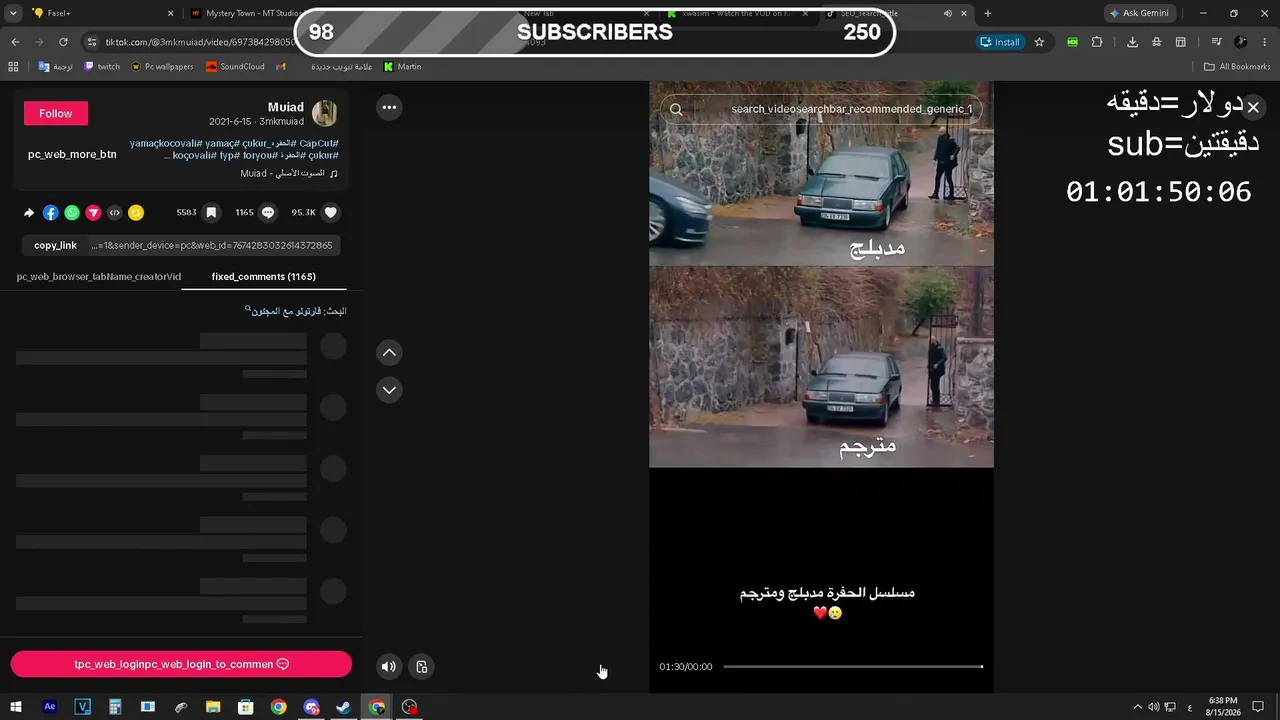Open the original sound by Muiad link

pyautogui.click(x=289, y=173)
